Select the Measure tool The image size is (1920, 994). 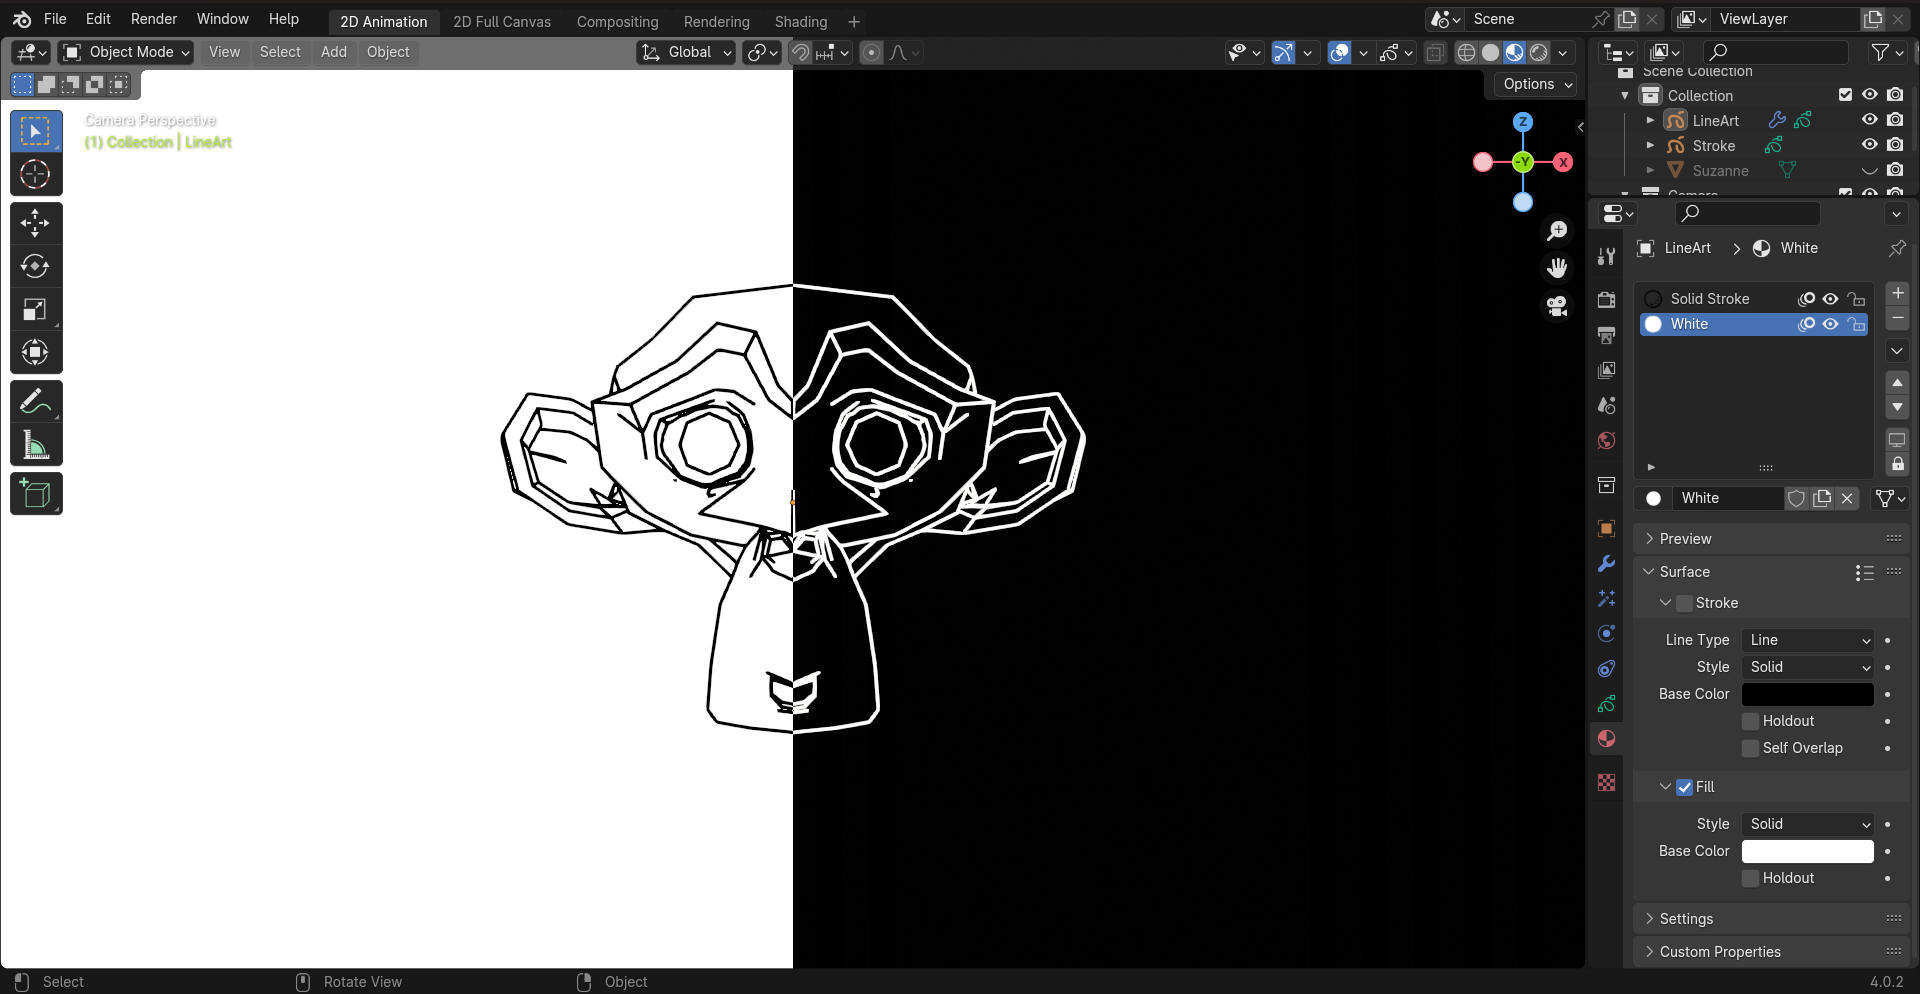point(36,444)
